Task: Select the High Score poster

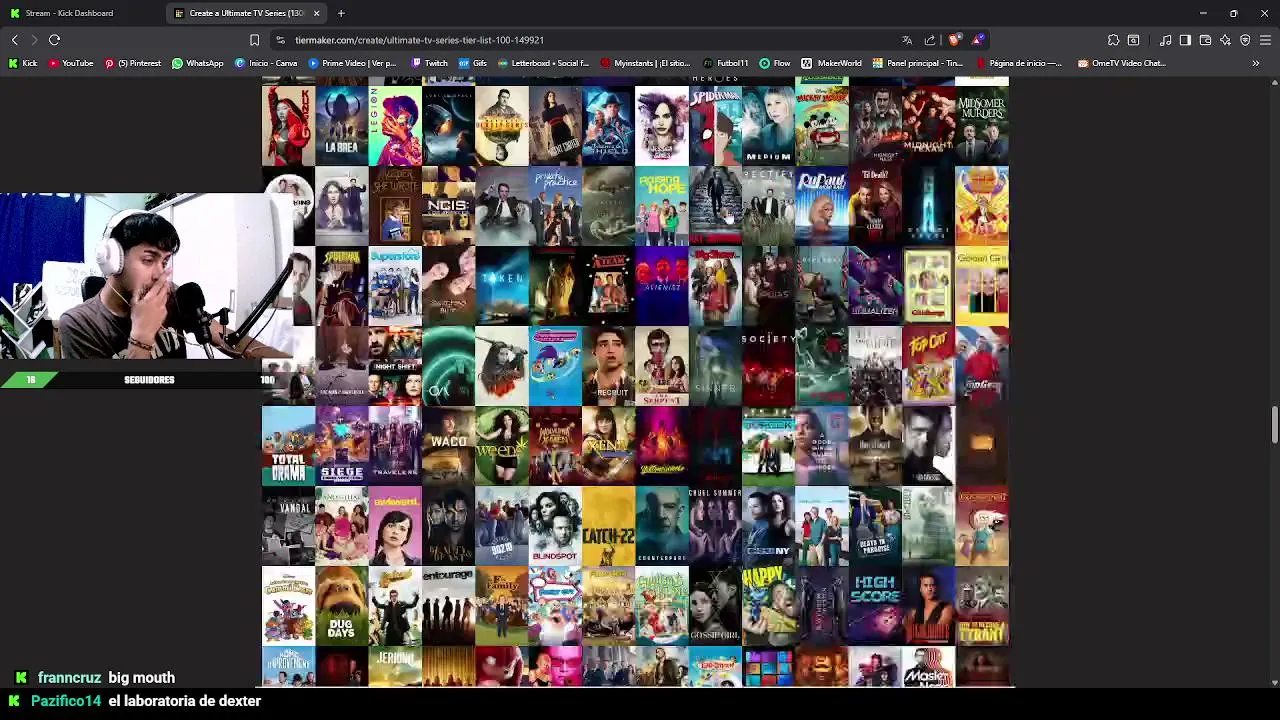Action: tap(875, 605)
